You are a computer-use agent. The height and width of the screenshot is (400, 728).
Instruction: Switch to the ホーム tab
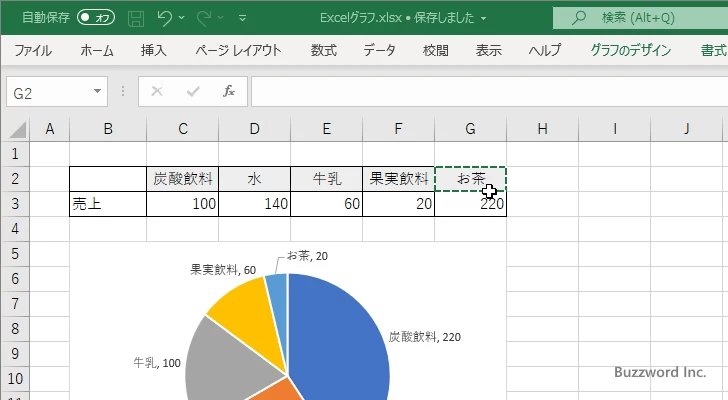coord(97,50)
